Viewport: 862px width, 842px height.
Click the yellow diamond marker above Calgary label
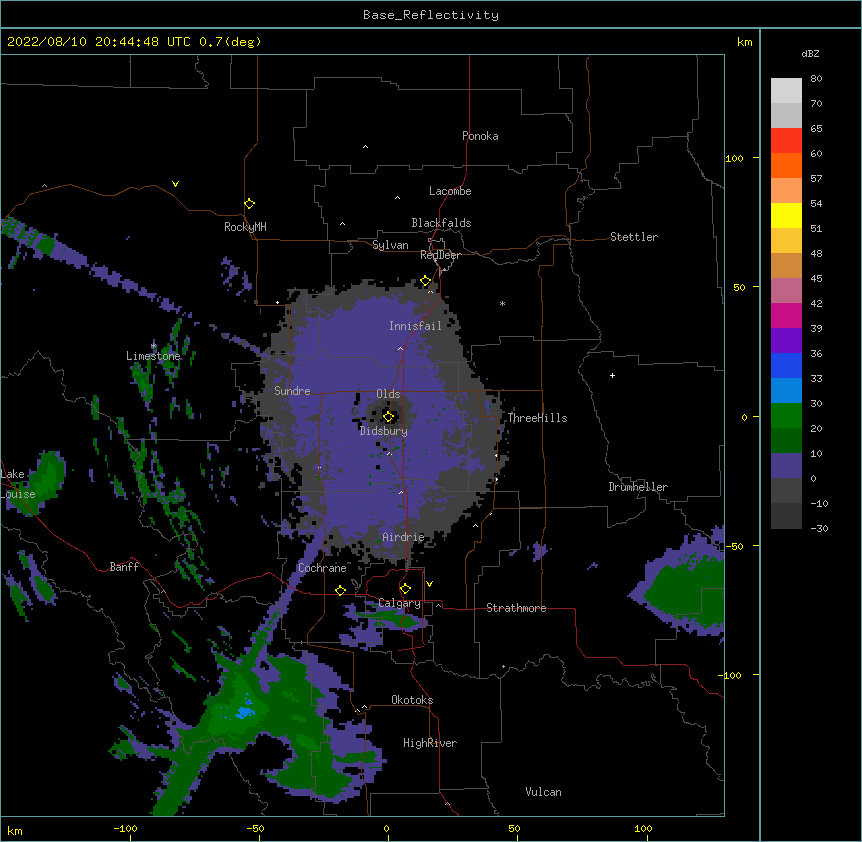click(x=405, y=589)
